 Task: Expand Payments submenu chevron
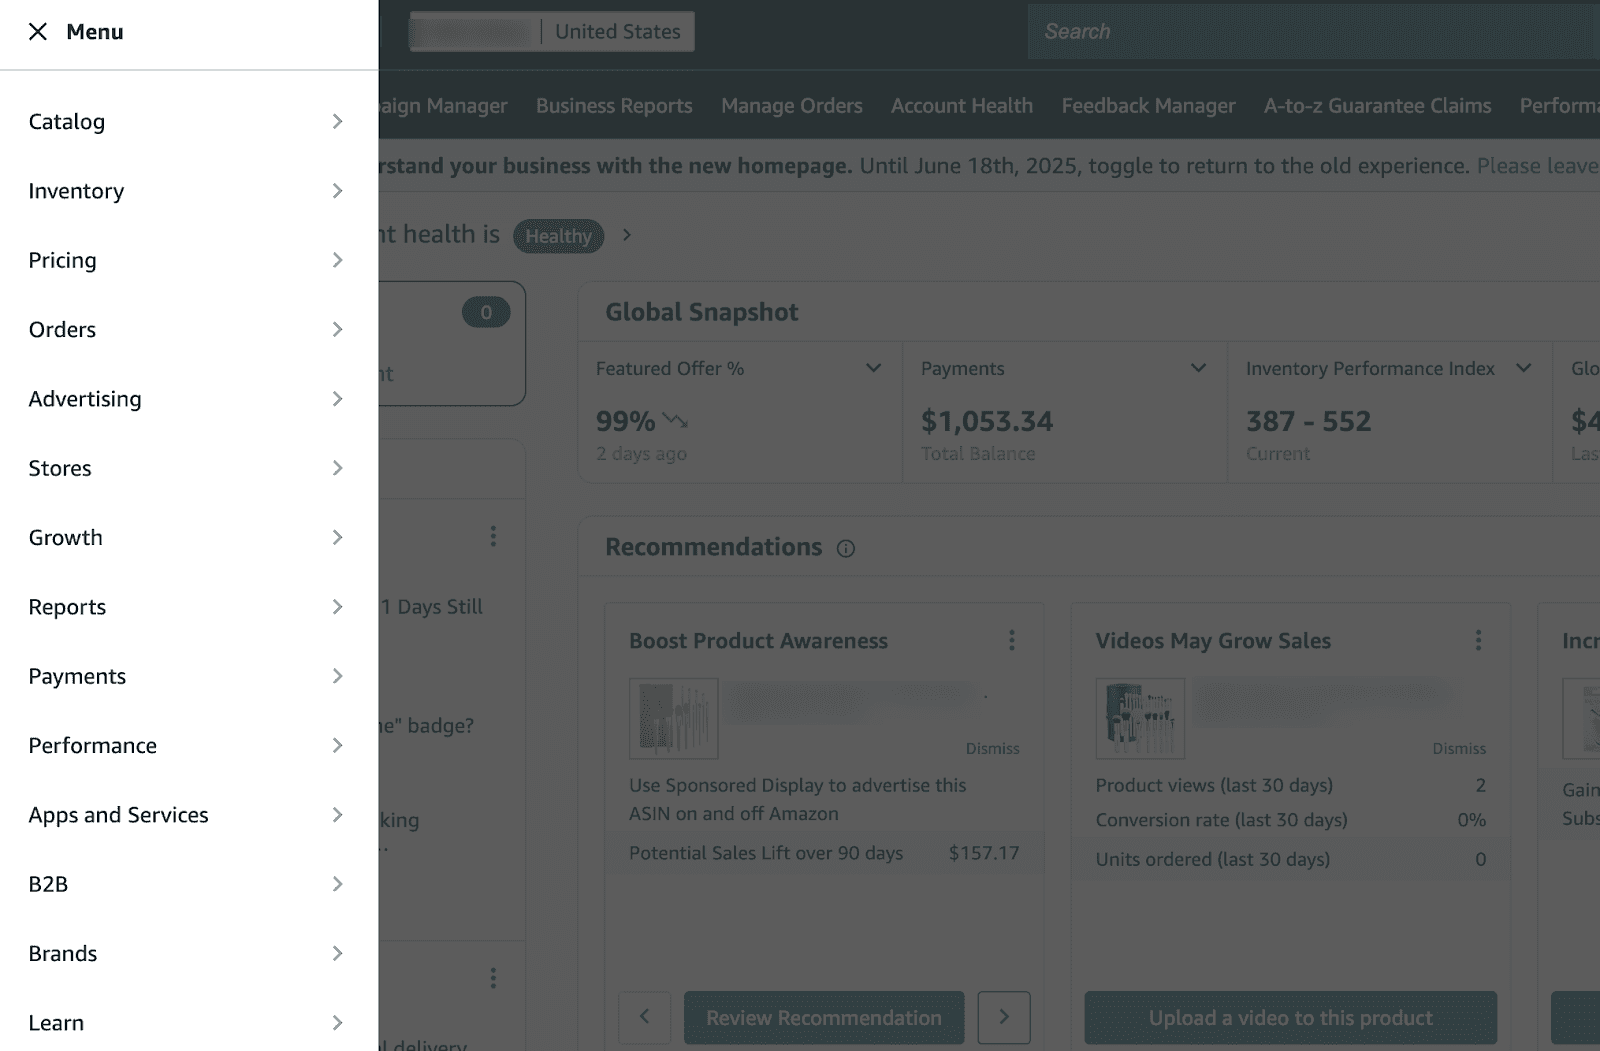337,676
